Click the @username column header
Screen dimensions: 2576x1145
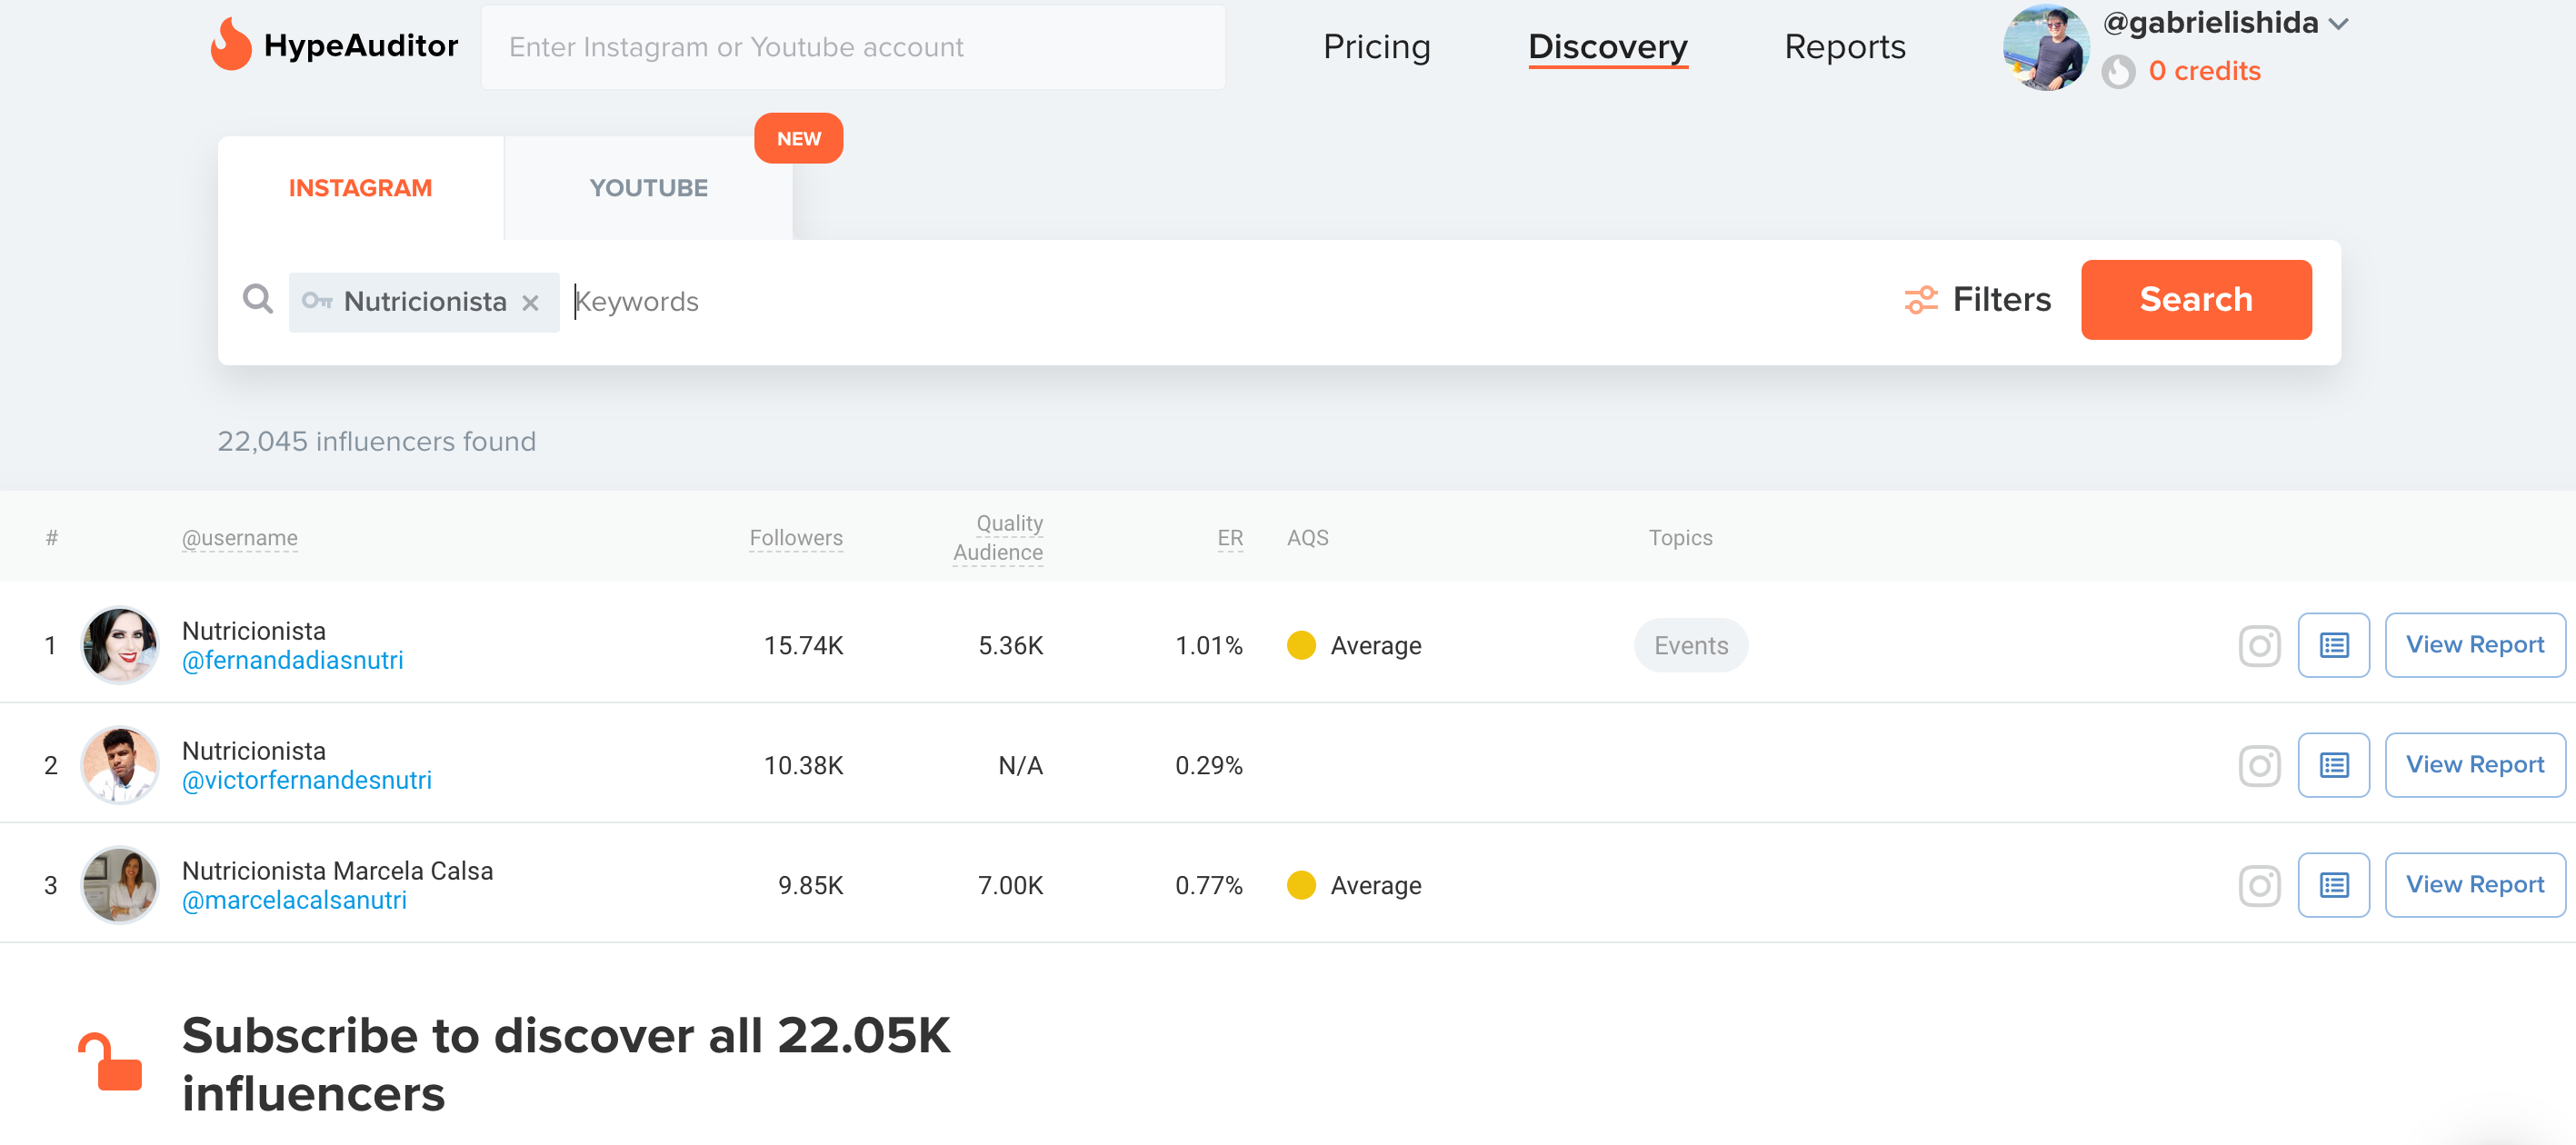pyautogui.click(x=239, y=538)
